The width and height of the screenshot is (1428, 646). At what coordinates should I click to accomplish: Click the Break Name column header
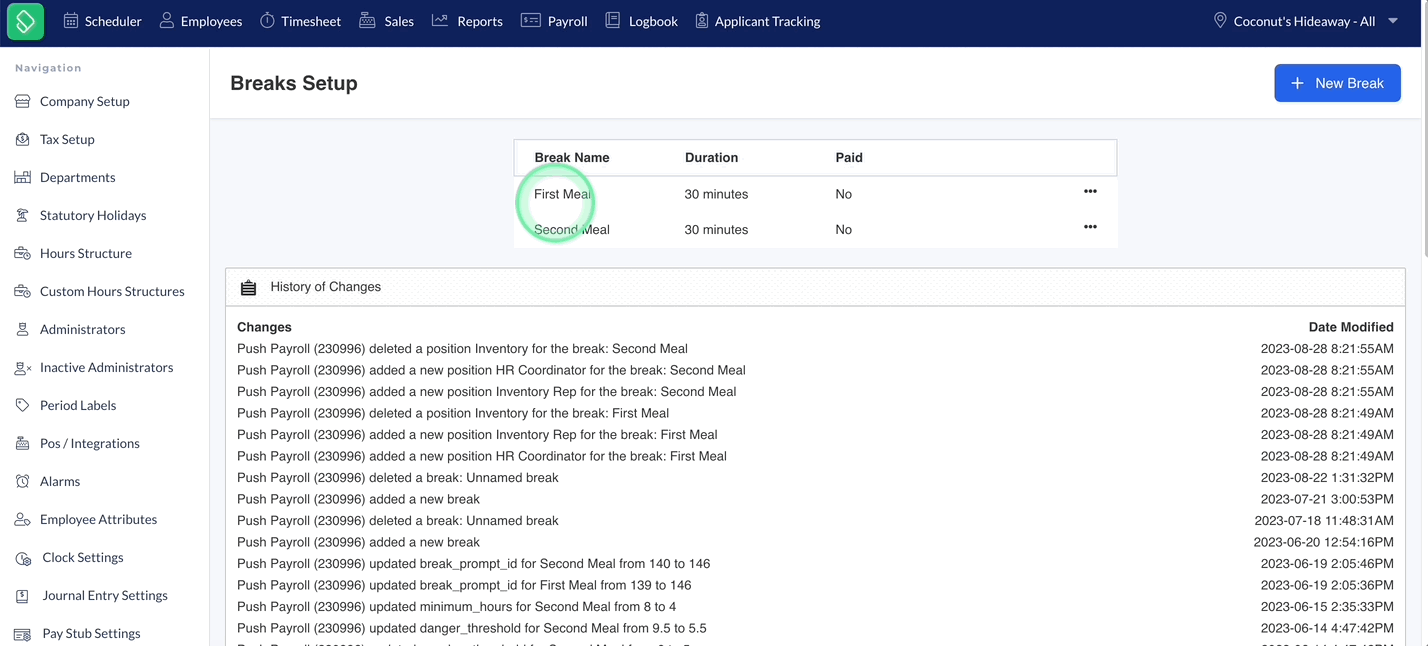click(572, 157)
